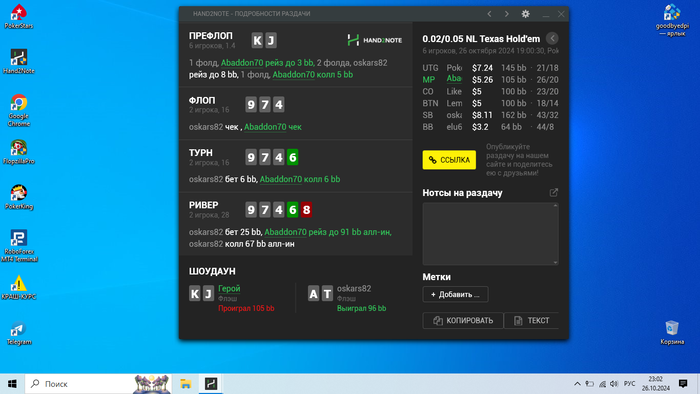
Task: Click the ССЫЛКА share link button
Action: point(449,160)
